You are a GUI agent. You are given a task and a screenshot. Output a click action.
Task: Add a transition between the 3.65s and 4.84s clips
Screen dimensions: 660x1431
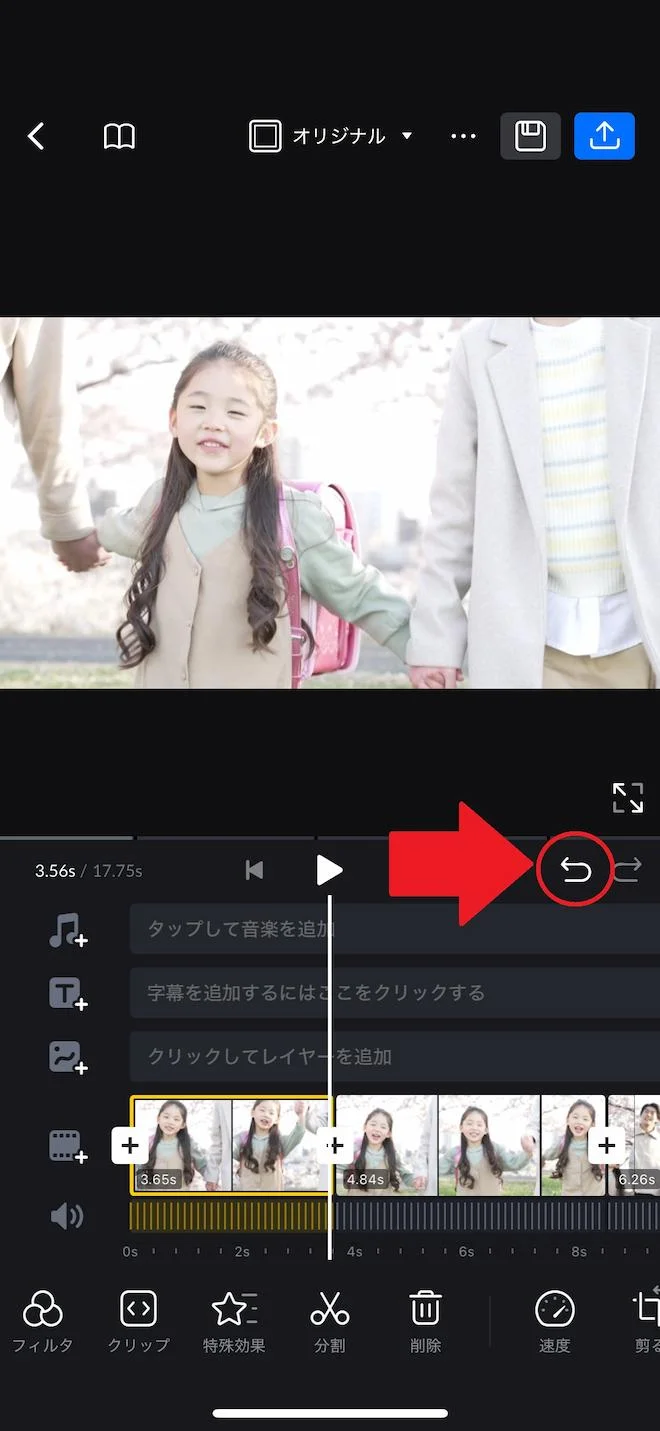tap(336, 1145)
